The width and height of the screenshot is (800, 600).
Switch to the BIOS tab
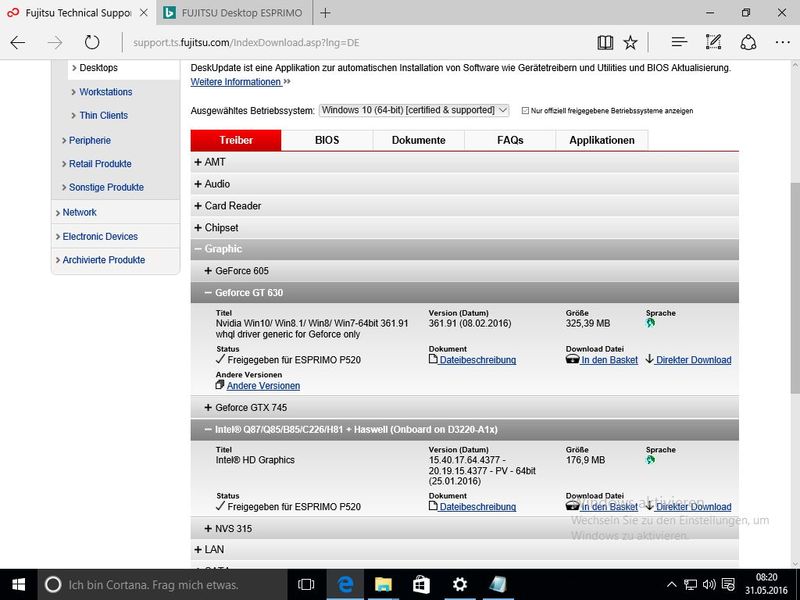(327, 140)
